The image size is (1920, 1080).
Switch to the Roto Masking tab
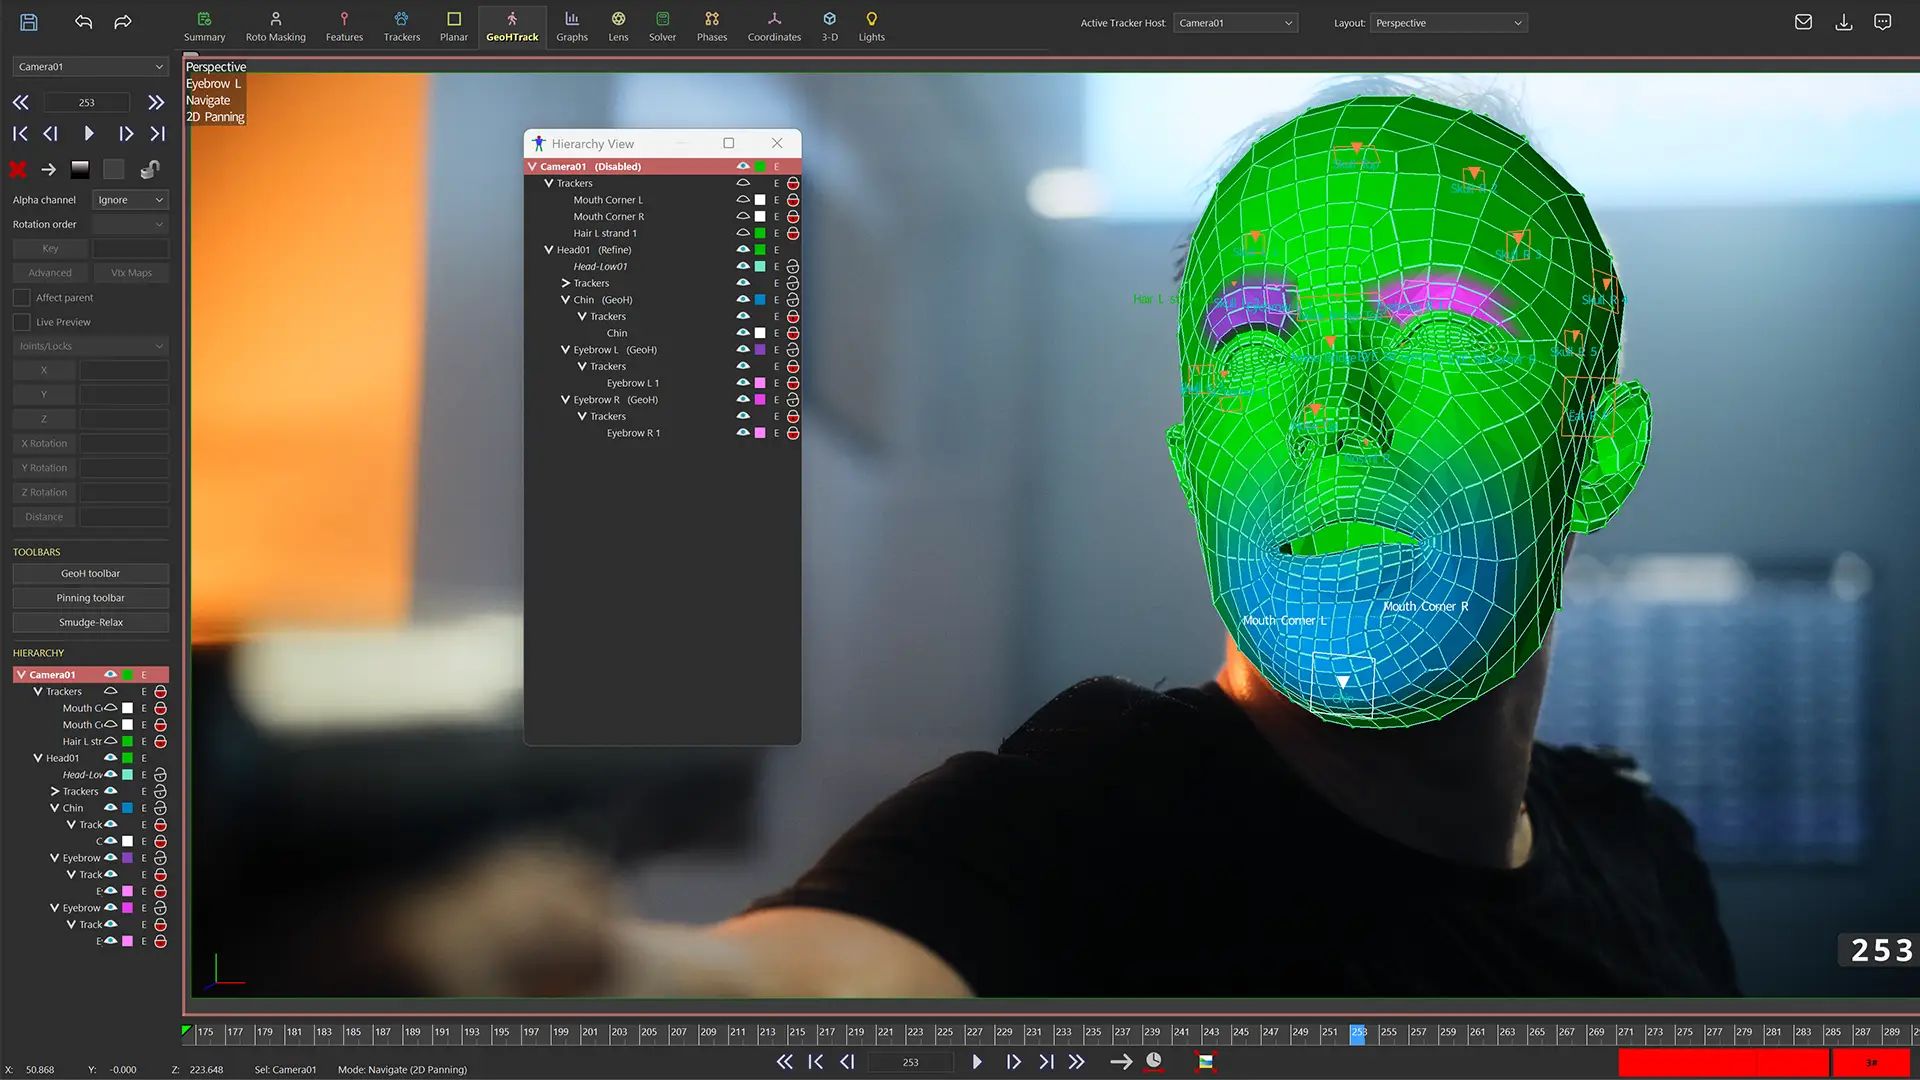click(275, 26)
